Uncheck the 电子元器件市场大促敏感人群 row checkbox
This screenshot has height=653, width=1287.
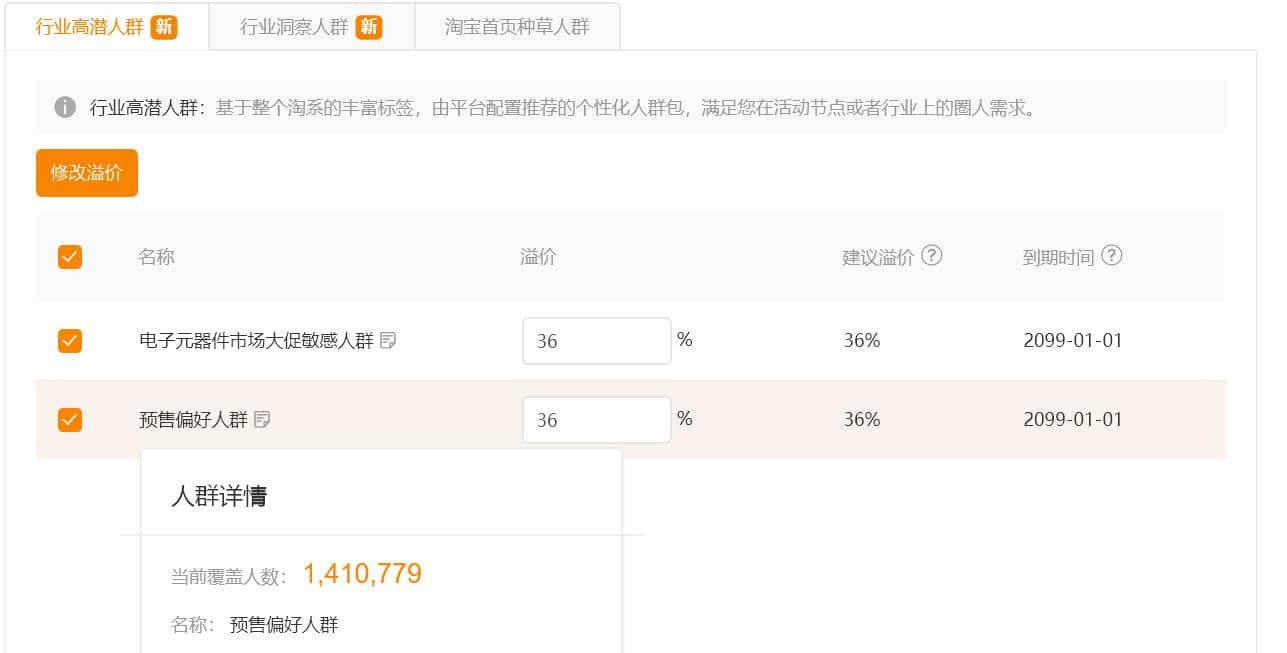point(70,341)
